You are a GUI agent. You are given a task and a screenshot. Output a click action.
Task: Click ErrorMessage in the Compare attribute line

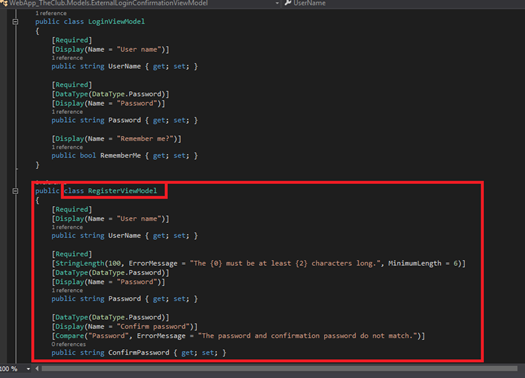[x=161, y=336]
